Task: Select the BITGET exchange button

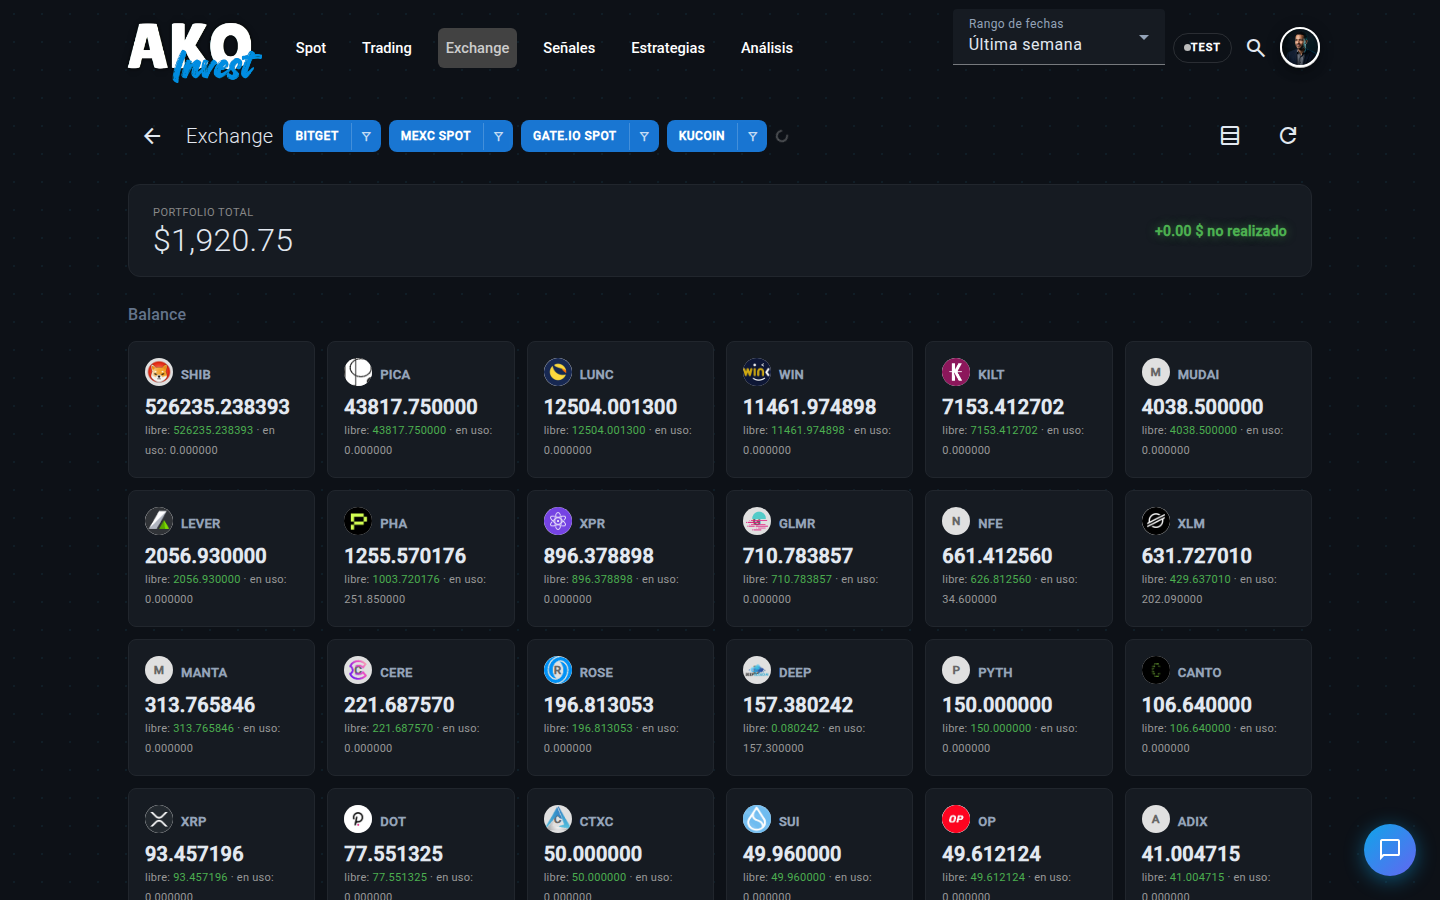Action: tap(317, 136)
